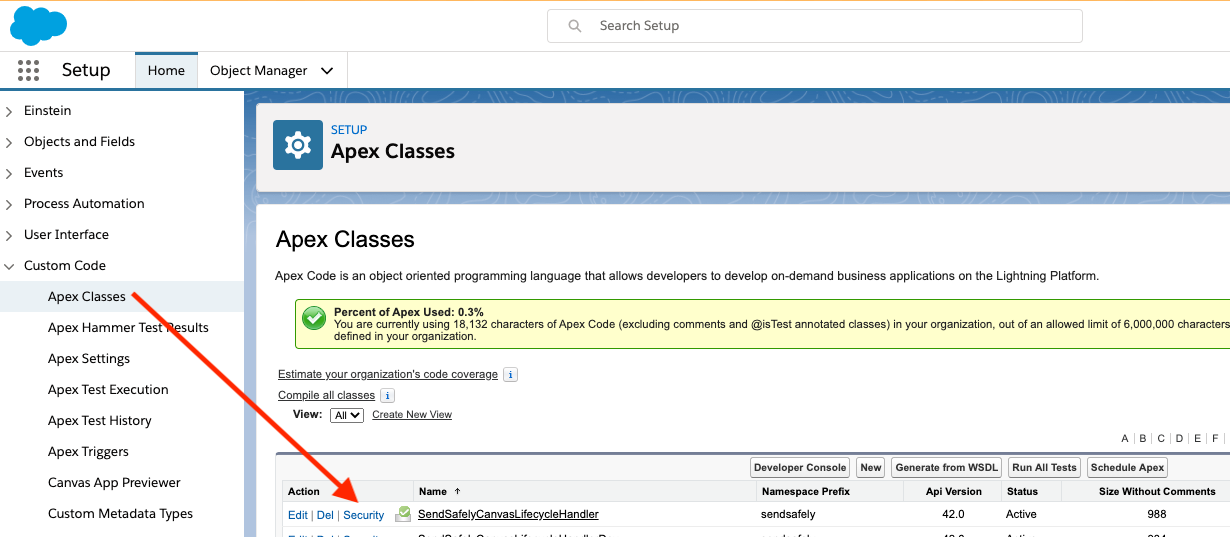Open Canvas App Previewer
This screenshot has height=537, width=1230.
(x=114, y=482)
